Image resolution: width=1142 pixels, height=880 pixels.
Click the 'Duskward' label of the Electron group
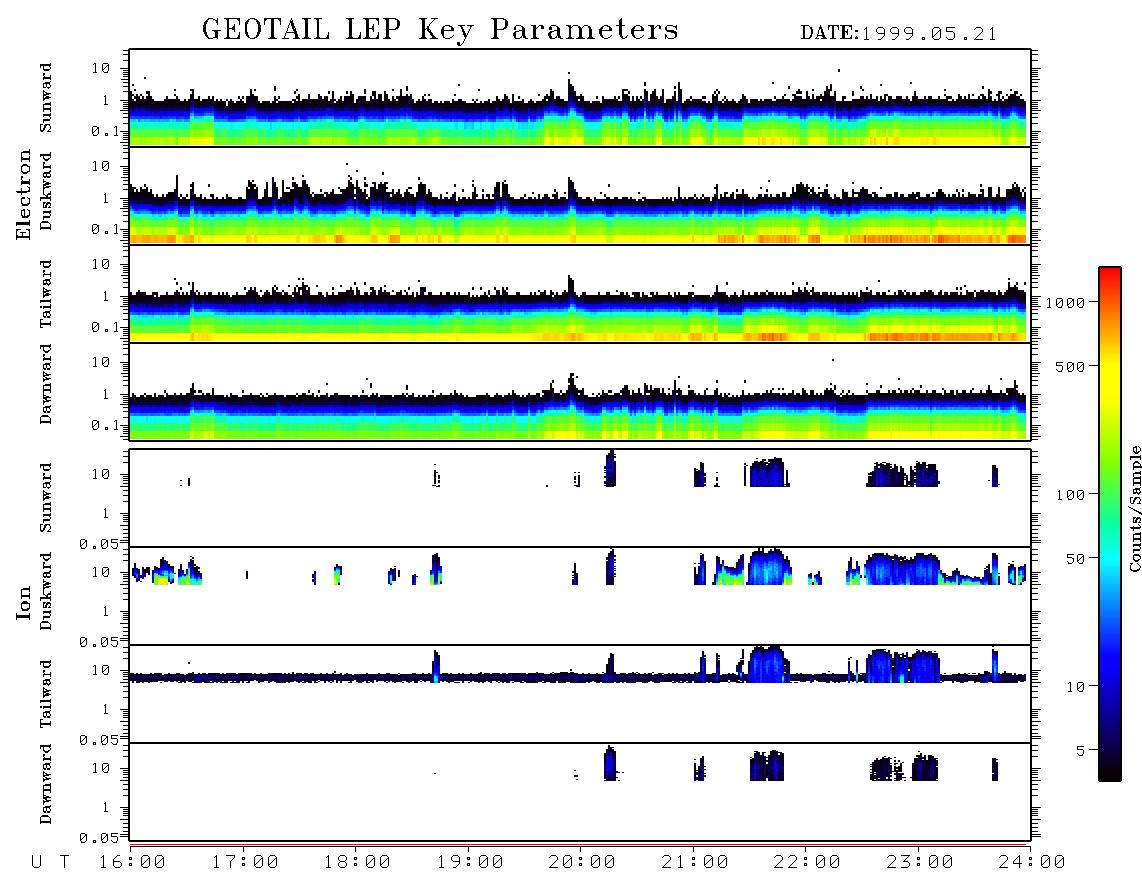(x=46, y=191)
